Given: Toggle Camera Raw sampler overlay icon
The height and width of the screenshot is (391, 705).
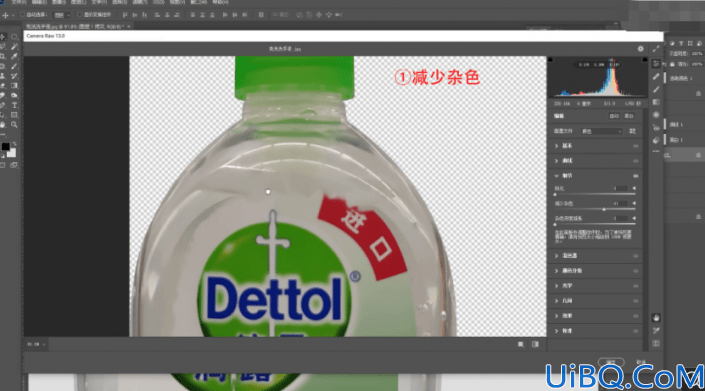Looking at the screenshot, I should coord(656,330).
